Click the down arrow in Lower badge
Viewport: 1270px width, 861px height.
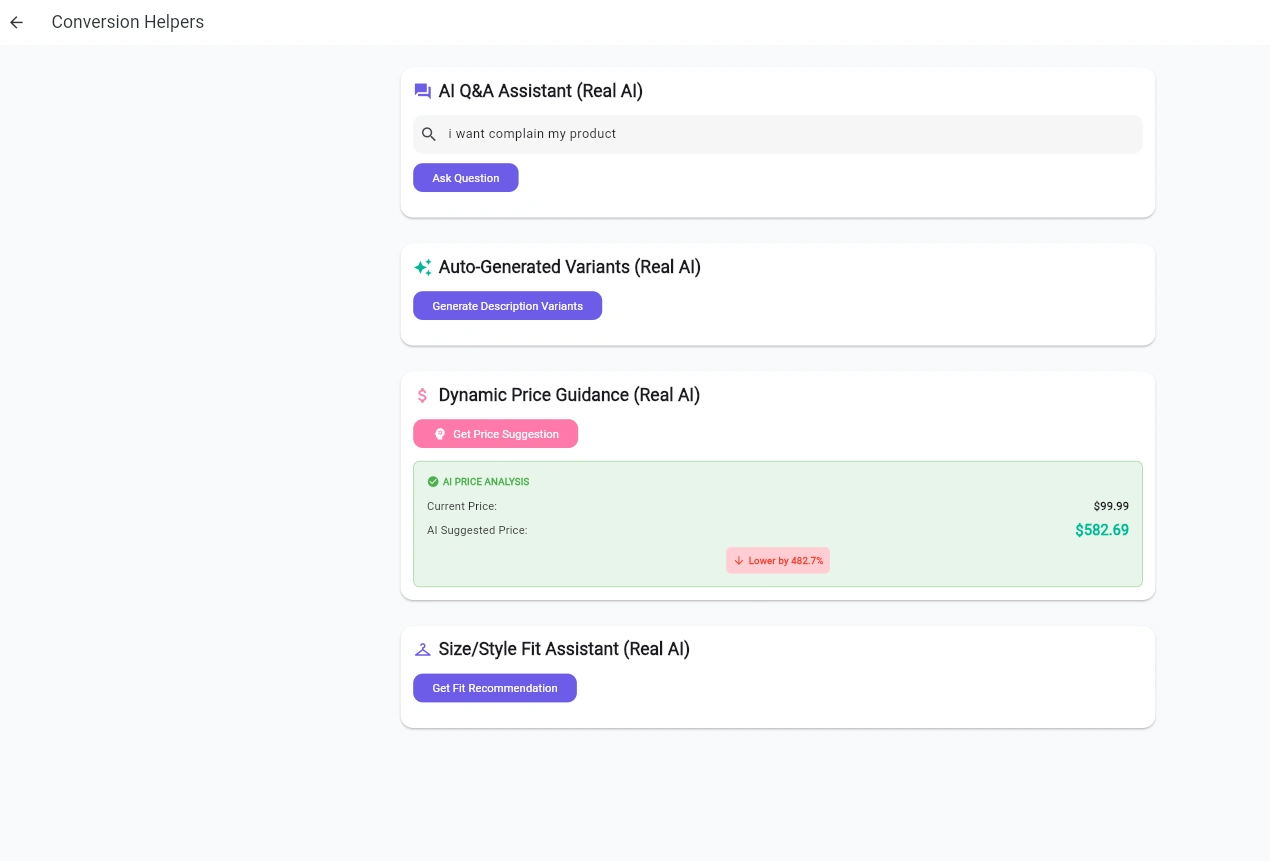(x=739, y=561)
